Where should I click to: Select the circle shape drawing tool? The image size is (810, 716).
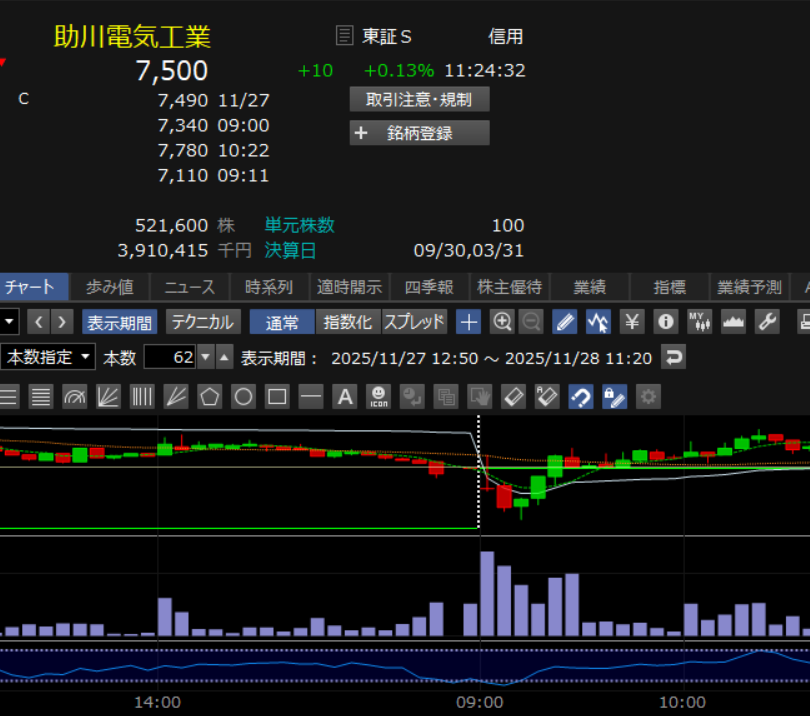click(243, 397)
